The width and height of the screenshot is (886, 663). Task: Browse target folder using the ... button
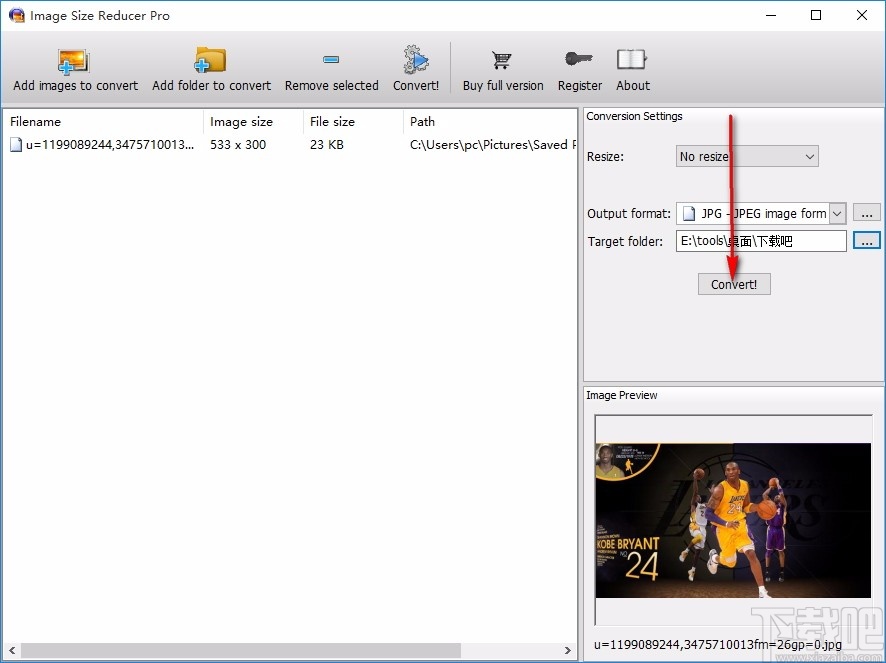[866, 240]
